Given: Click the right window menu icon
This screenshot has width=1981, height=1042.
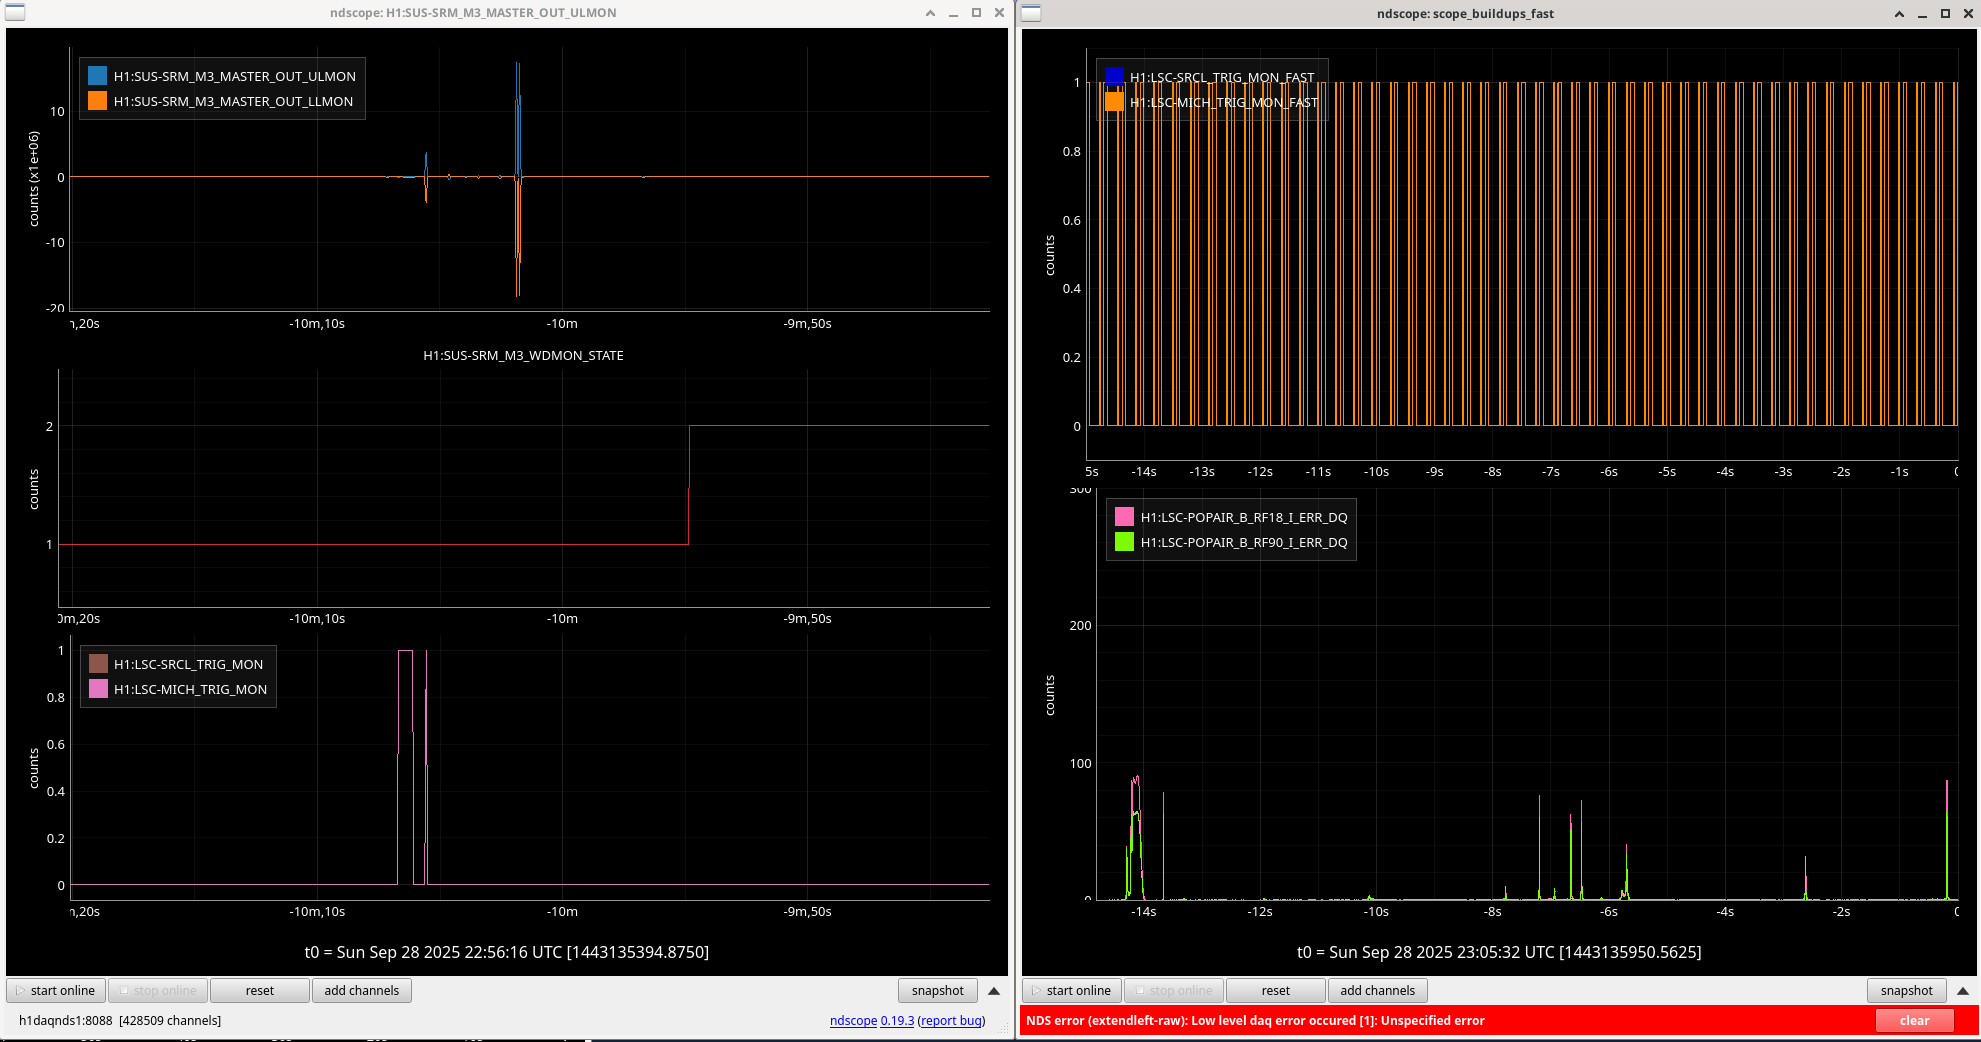Looking at the screenshot, I should pos(1031,13).
